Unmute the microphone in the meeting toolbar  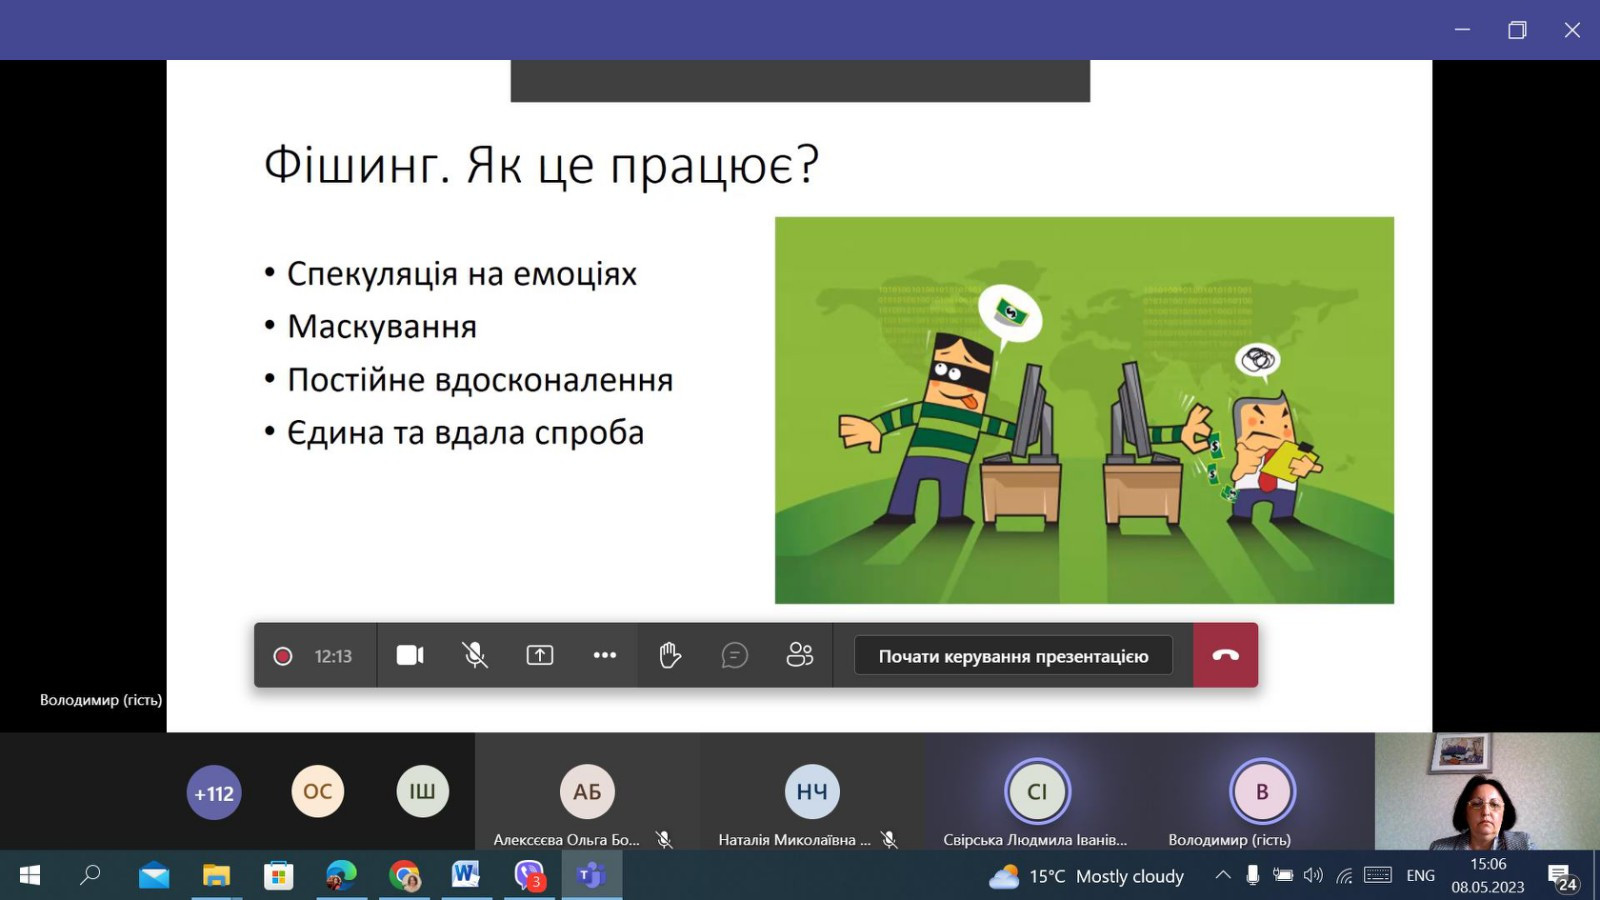pyautogui.click(x=475, y=655)
